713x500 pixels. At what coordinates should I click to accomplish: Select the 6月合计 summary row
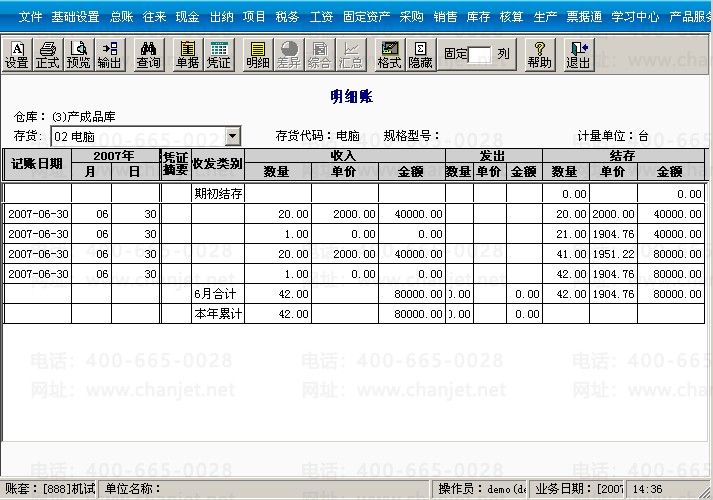[354, 294]
